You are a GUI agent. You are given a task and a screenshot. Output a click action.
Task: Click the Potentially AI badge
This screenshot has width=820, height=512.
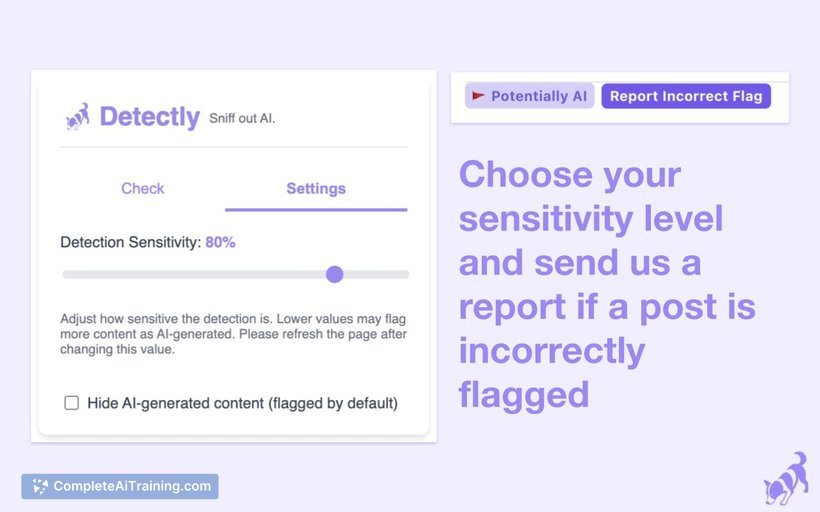click(529, 96)
